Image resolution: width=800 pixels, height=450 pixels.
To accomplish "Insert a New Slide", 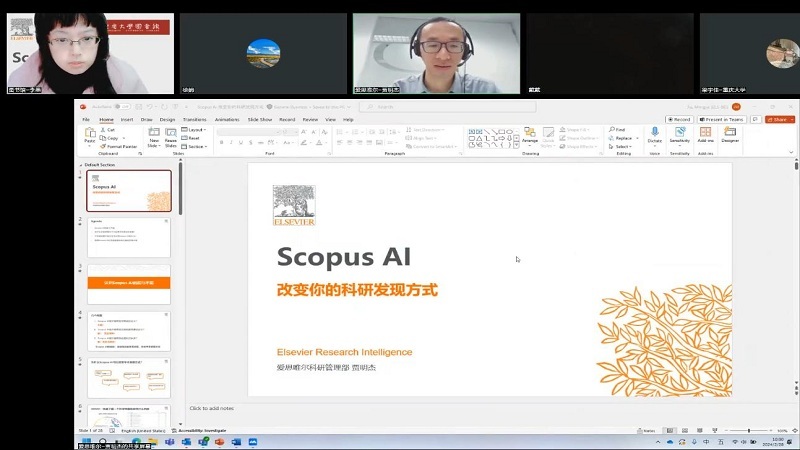I will [154, 137].
